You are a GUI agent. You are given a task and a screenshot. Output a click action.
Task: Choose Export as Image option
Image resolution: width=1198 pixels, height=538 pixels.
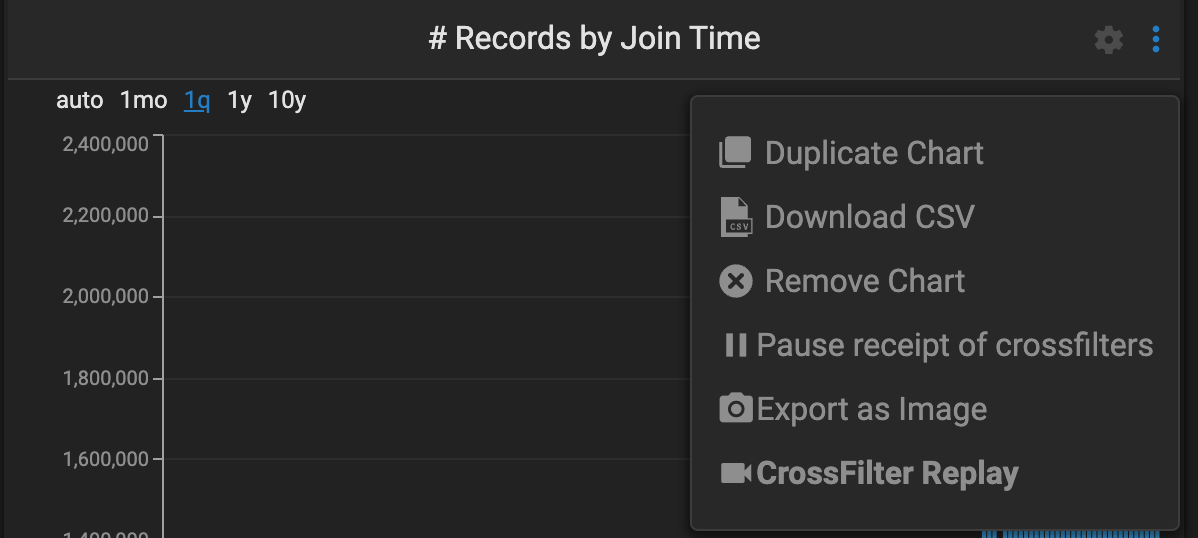point(872,409)
